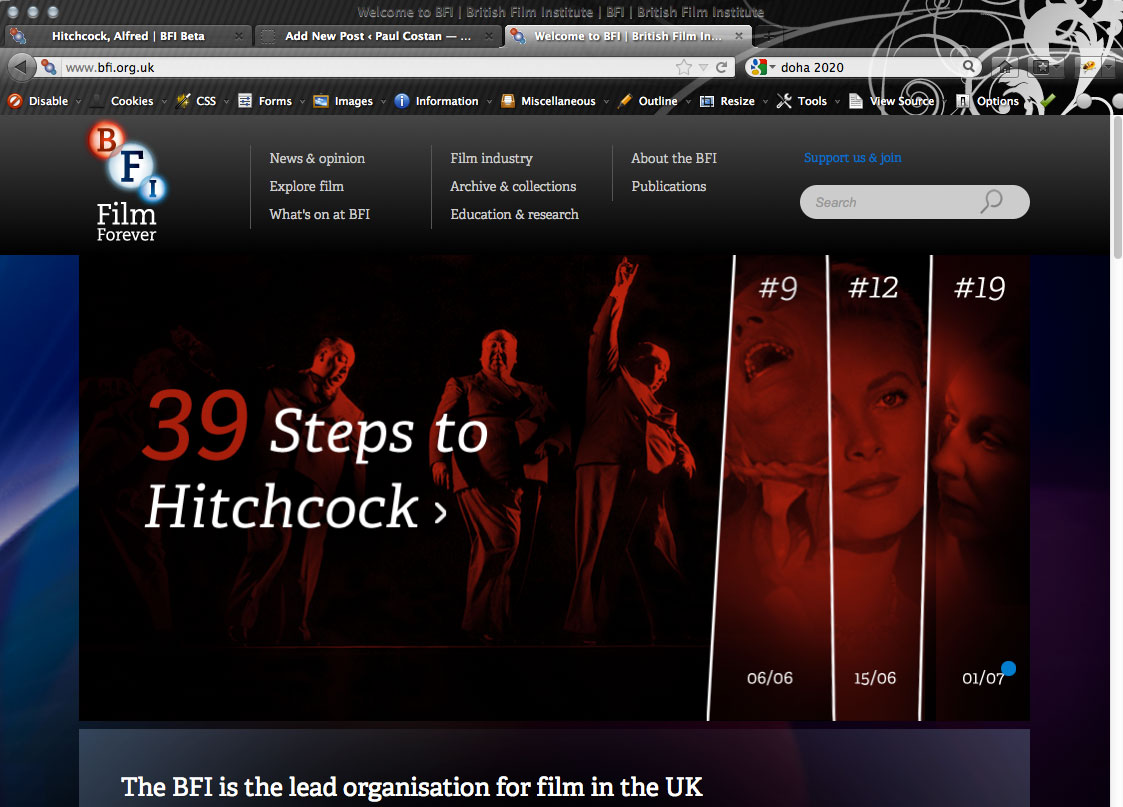Click the 06/06 date label

point(770,678)
